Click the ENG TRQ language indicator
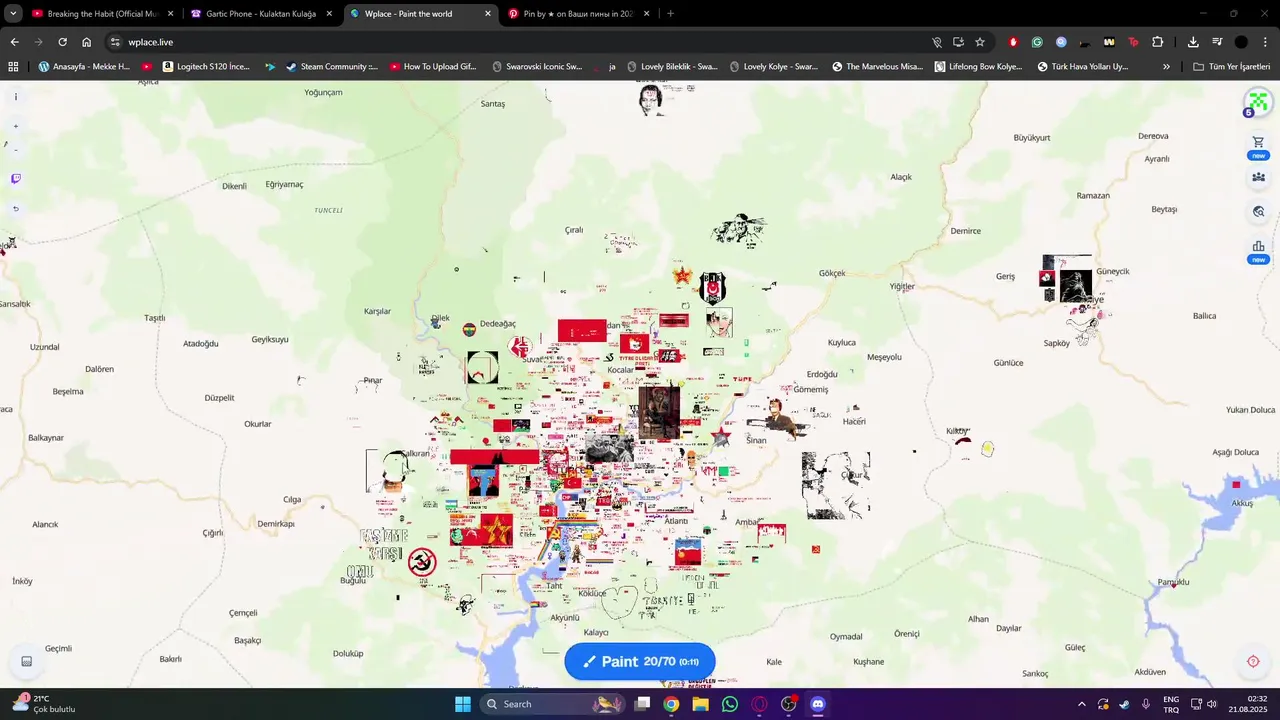Screen dimensions: 1280x720 [1171, 704]
